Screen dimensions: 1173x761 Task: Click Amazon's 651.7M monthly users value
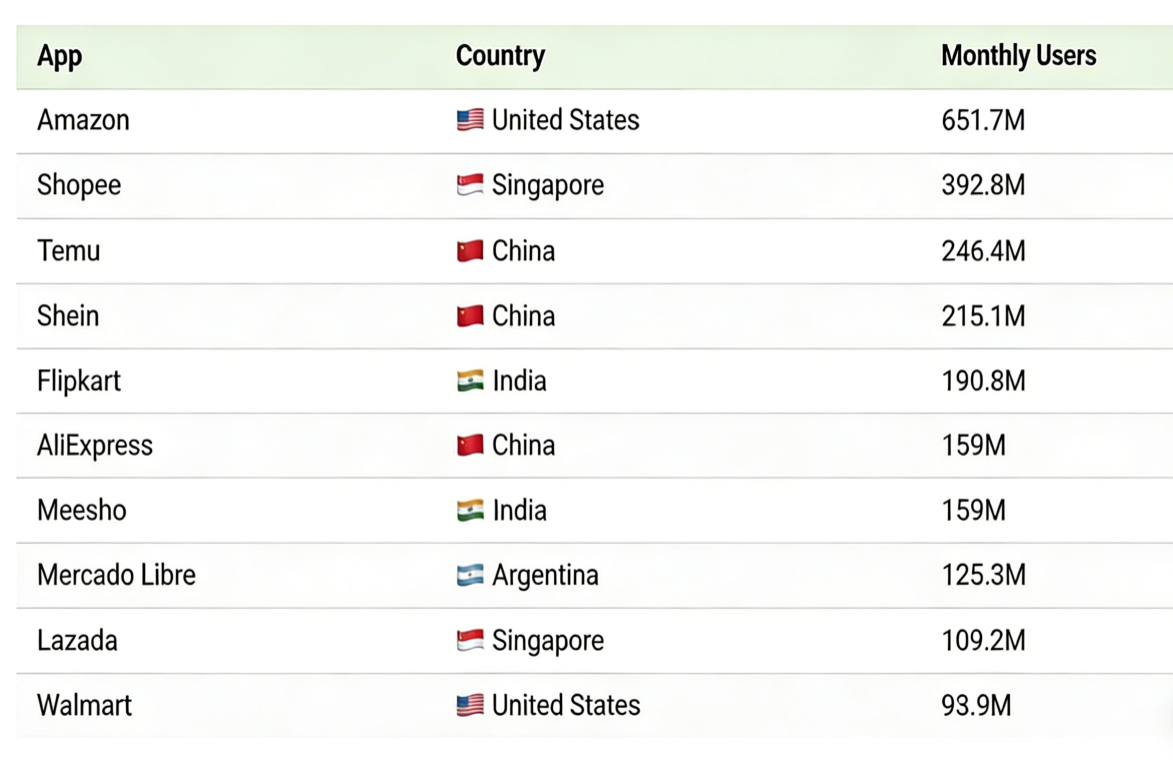click(983, 120)
